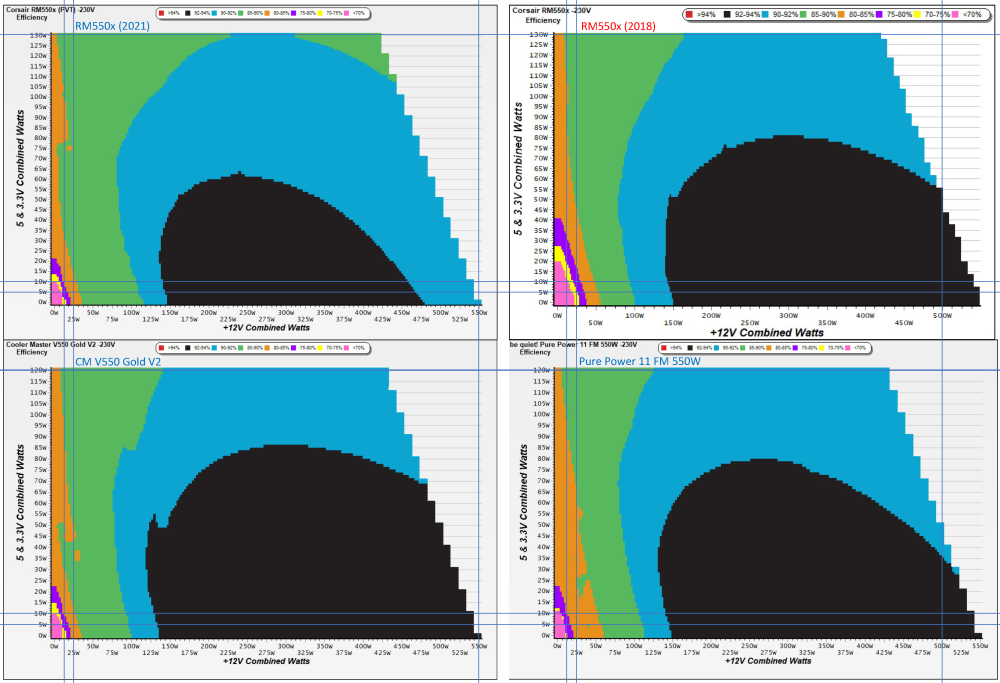Viewport: 1000px width, 683px height.
Task: Click the blue 90-92% swatch in CM V550 legend
Action: click(214, 348)
